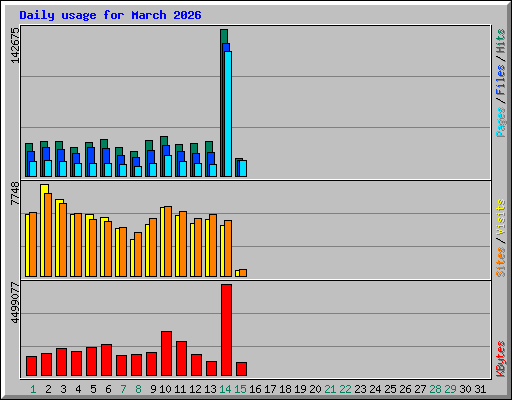Click the Files legend label
Image resolution: width=512 pixels, height=400 pixels.
[501, 80]
